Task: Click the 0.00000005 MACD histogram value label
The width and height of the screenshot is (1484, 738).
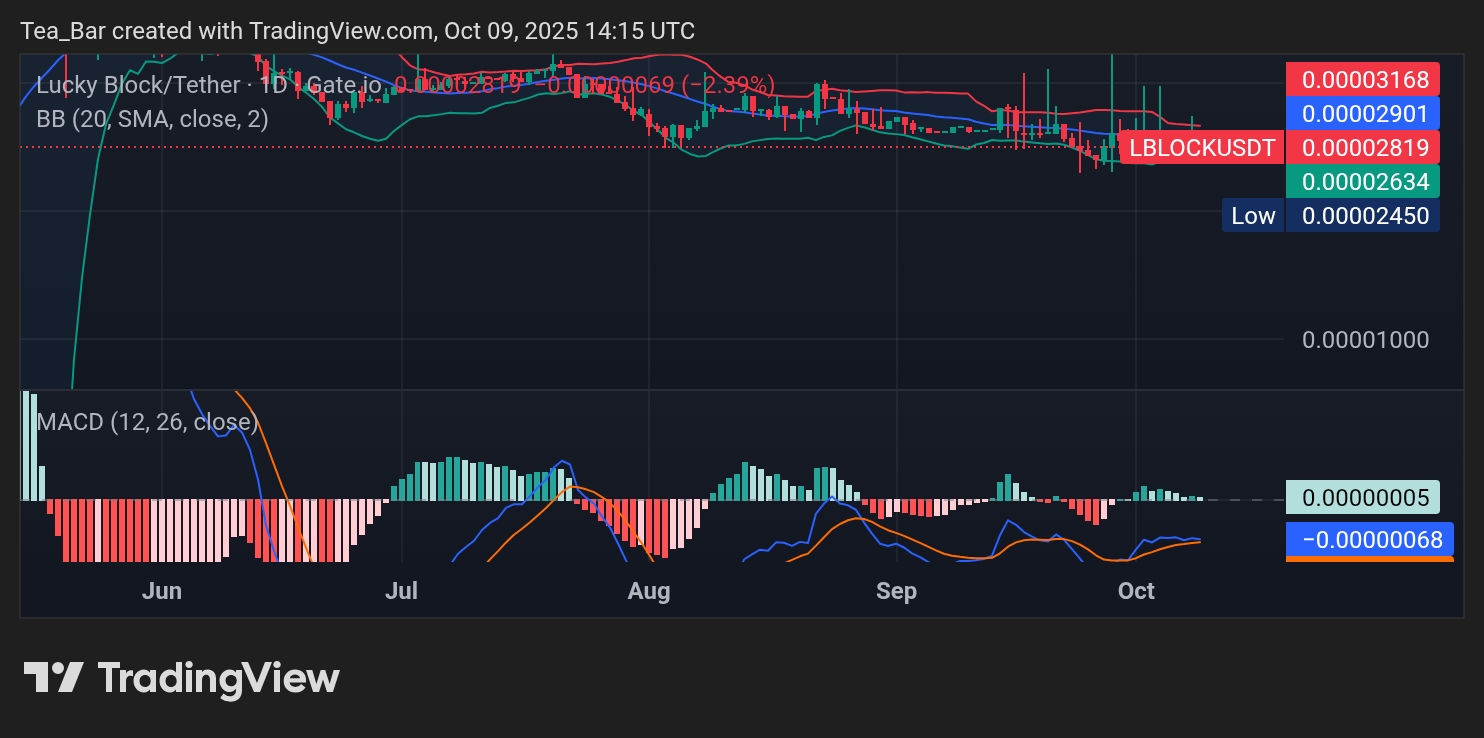Action: click(1364, 497)
